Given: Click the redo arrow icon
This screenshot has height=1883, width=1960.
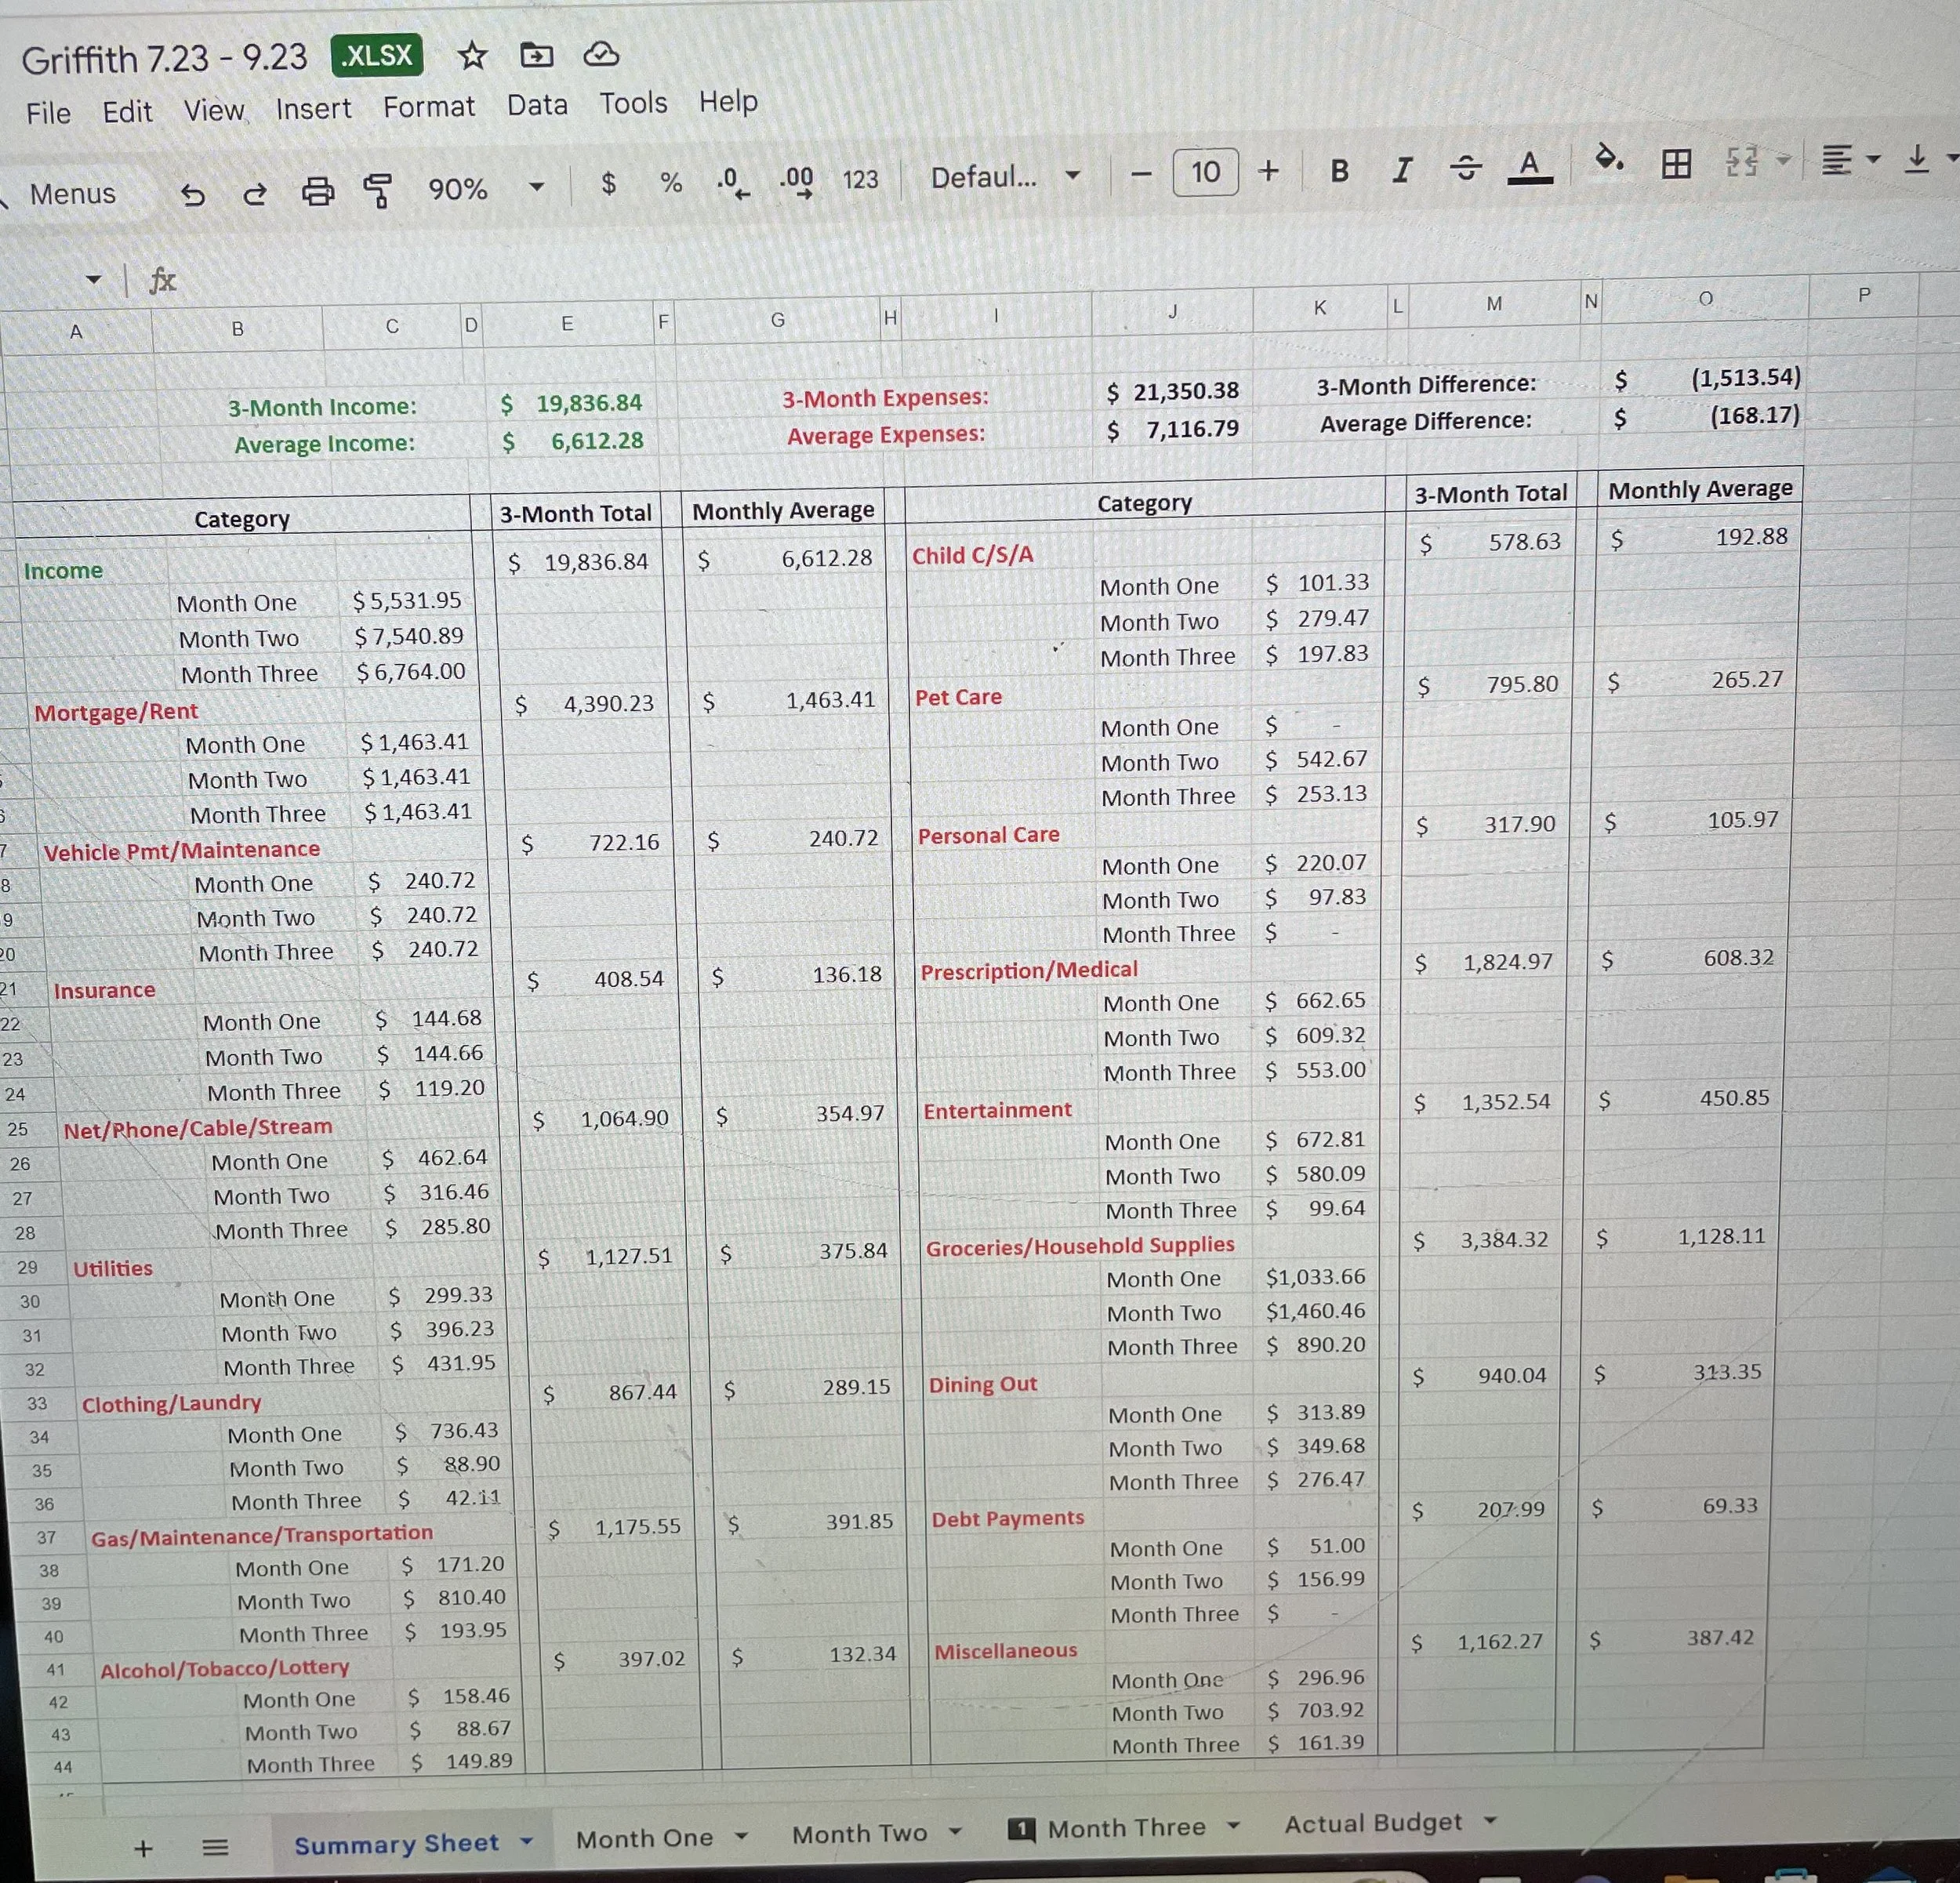Looking at the screenshot, I should (x=255, y=193).
